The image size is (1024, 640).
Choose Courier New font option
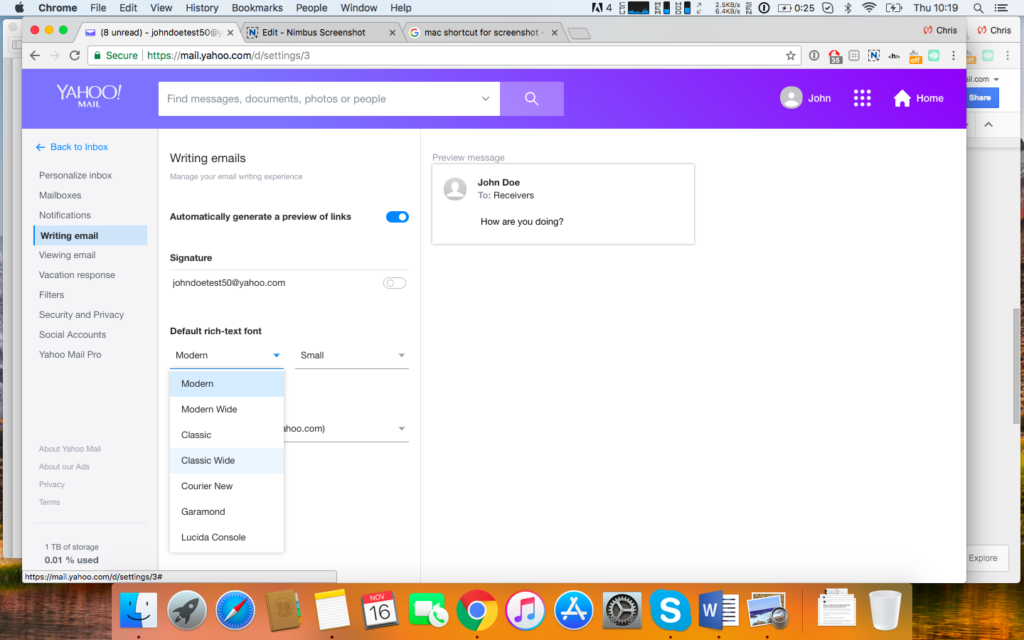point(207,486)
